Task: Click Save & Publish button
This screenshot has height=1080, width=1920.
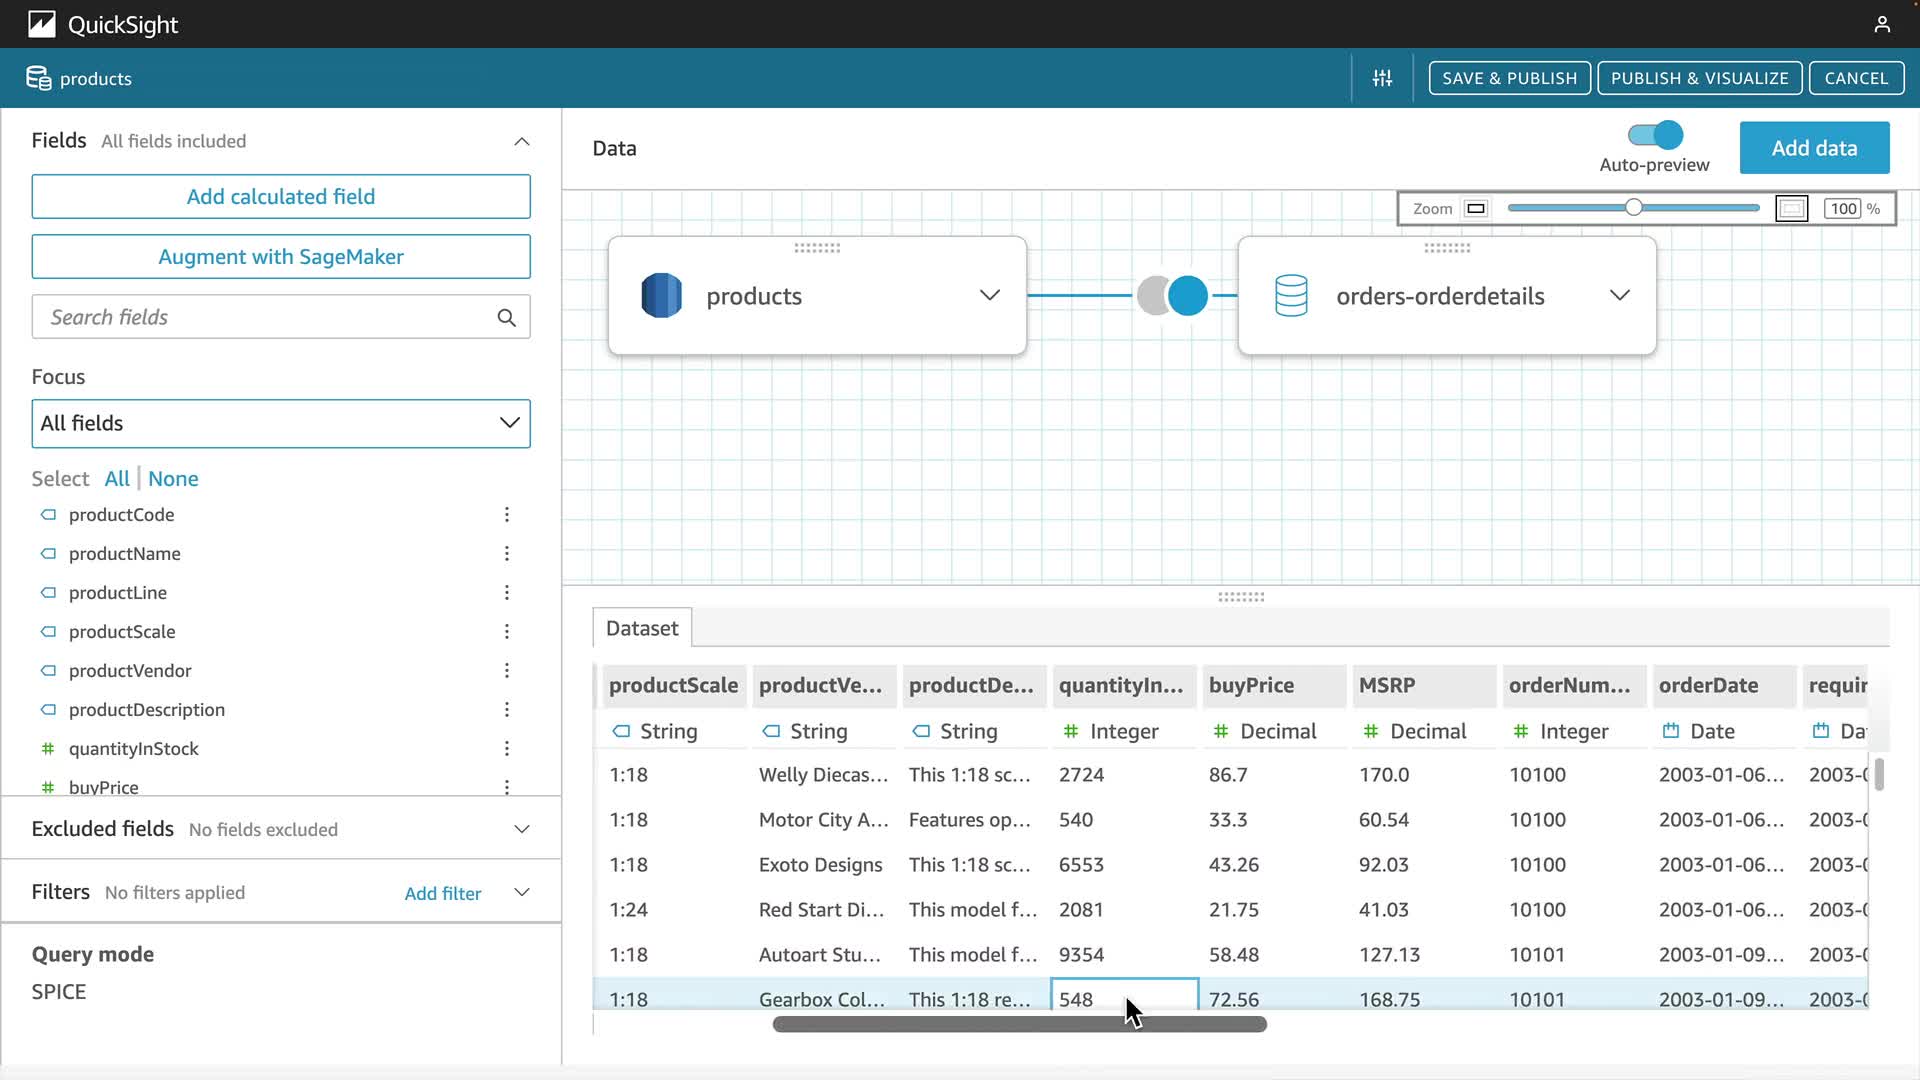Action: (1509, 78)
